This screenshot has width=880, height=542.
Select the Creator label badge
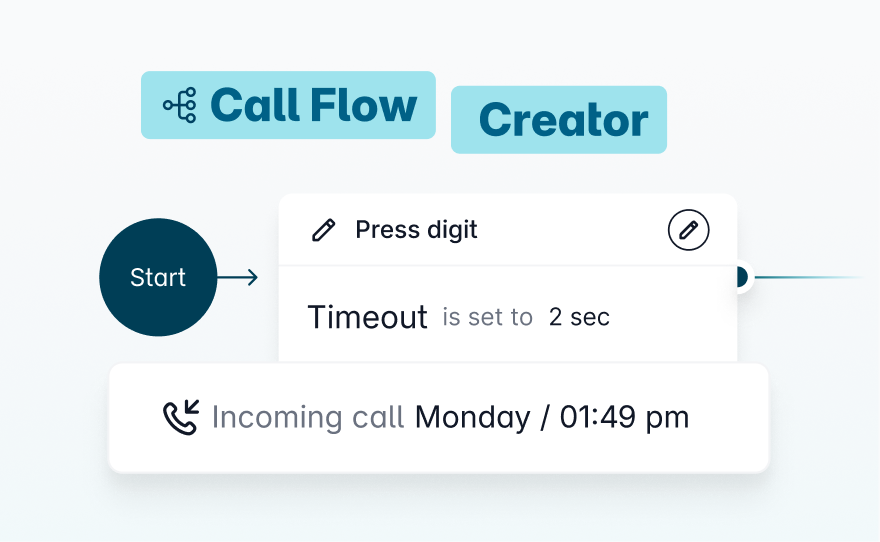(x=559, y=120)
